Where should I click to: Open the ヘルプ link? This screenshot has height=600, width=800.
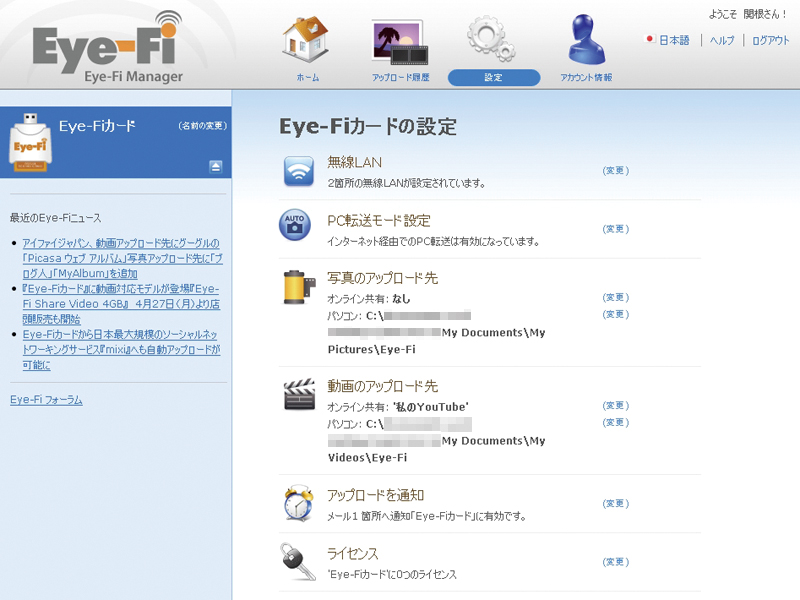pos(722,40)
